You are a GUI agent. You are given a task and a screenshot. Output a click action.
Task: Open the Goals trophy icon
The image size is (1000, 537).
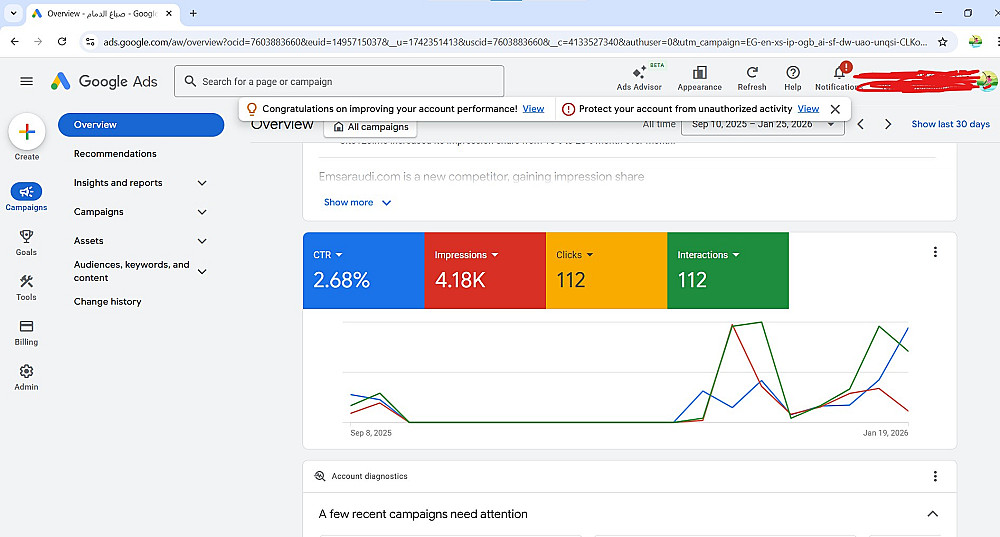(27, 237)
